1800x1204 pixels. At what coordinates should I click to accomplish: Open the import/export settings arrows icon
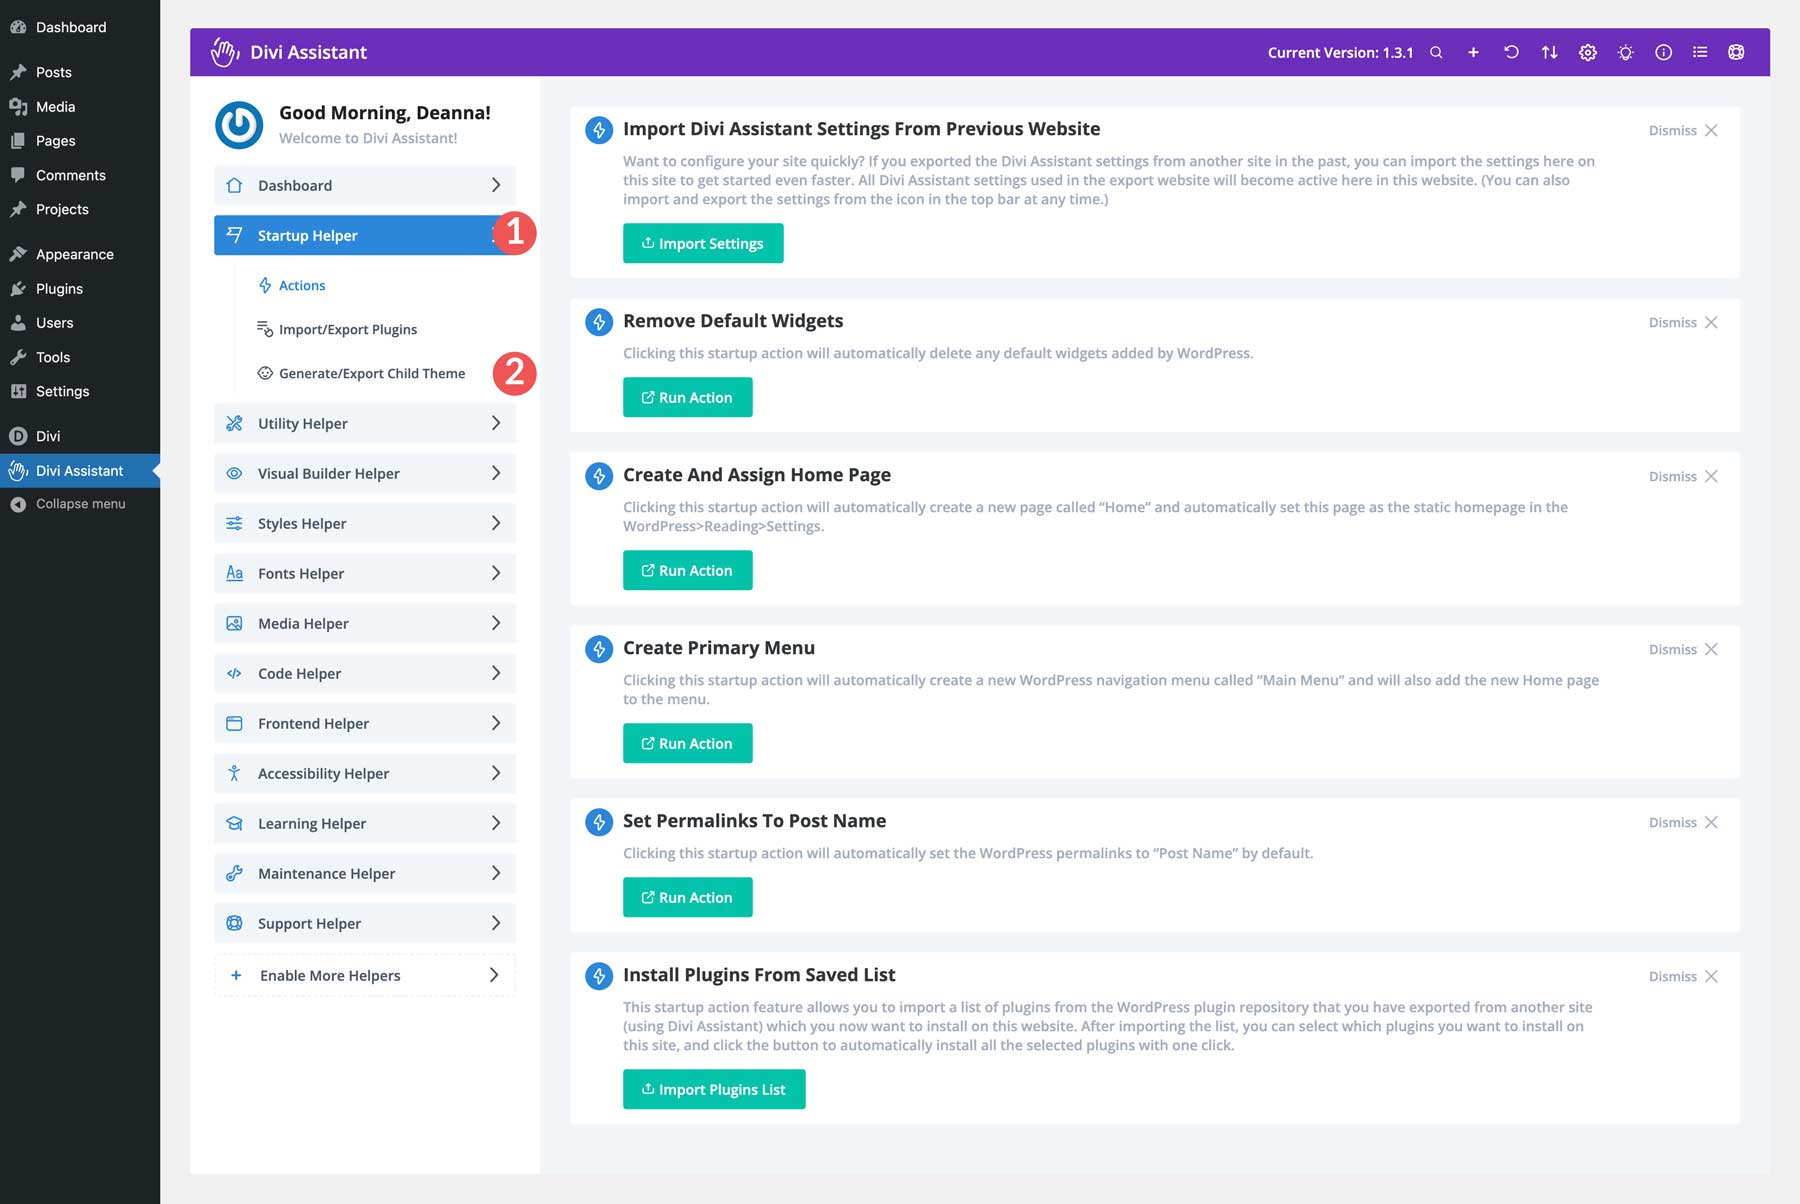pyautogui.click(x=1549, y=52)
